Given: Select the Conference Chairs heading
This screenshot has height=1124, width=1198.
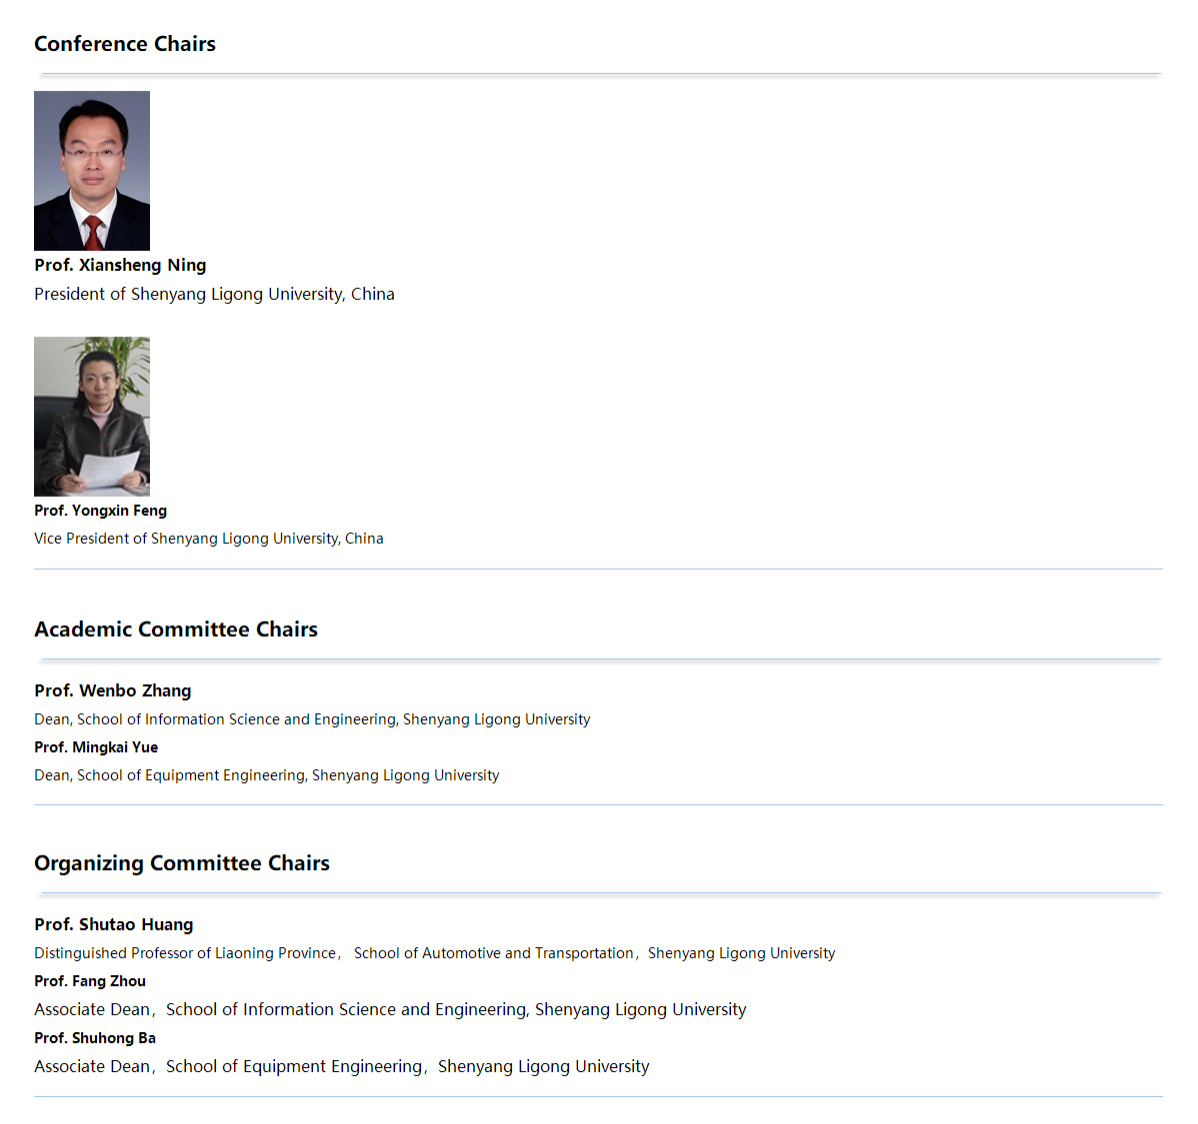Looking at the screenshot, I should click(125, 44).
